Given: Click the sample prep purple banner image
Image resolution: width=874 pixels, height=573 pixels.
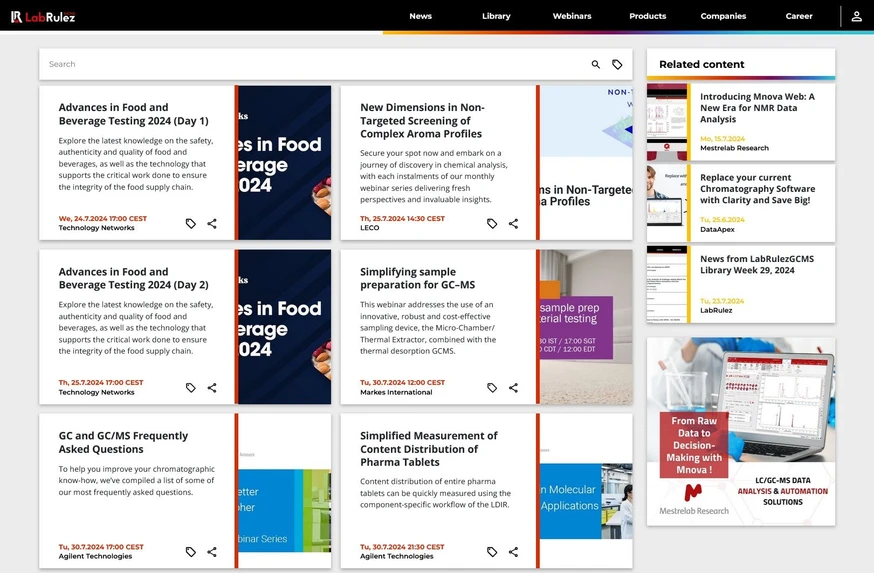Looking at the screenshot, I should pos(586,327).
